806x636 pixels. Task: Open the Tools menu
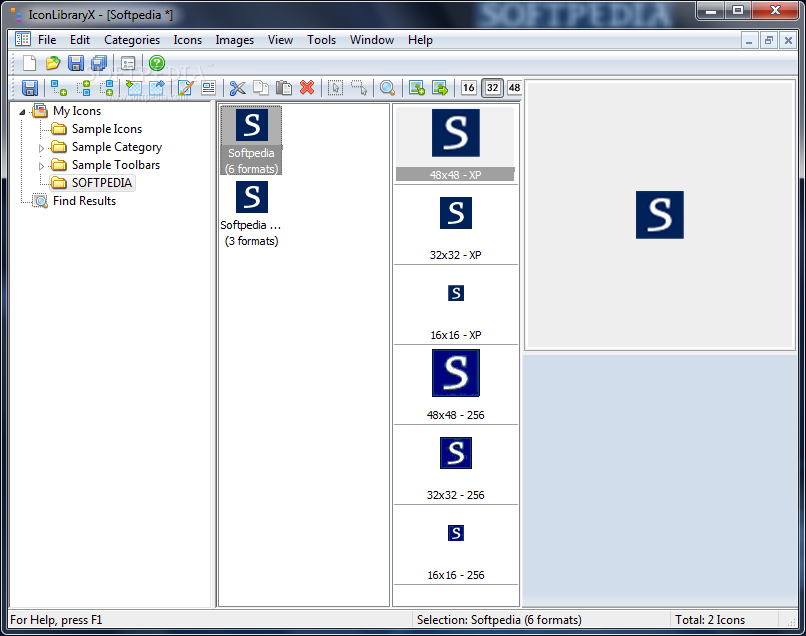321,40
